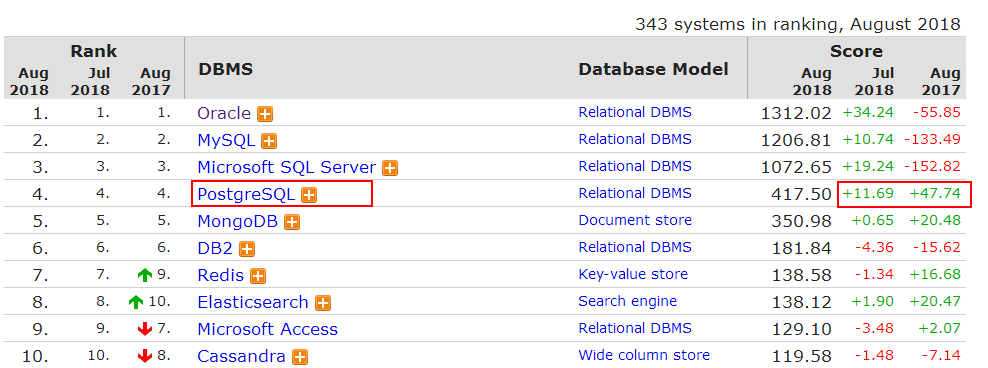Click plus icon after Microsoft SQL Server
988x368 pixels.
[x=390, y=168]
